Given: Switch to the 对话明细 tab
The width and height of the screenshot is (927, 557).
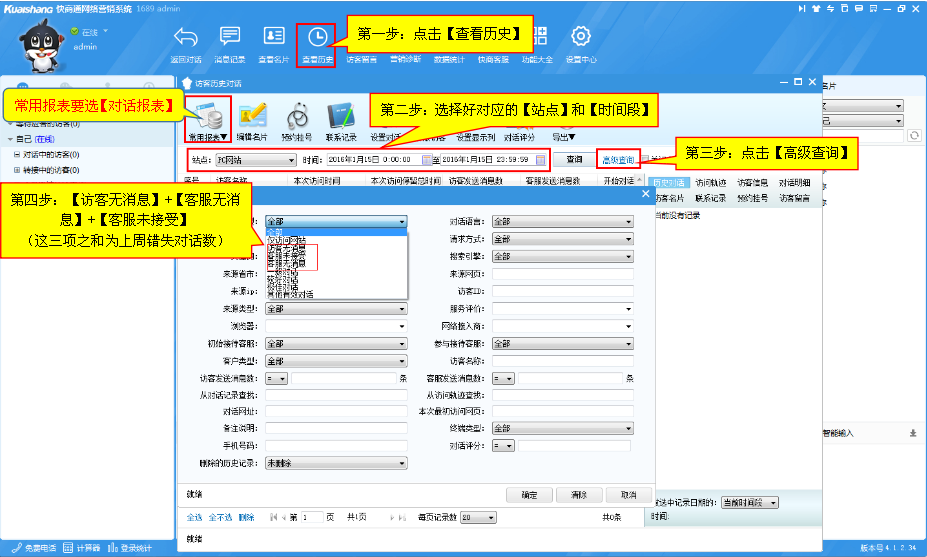Looking at the screenshot, I should [x=795, y=184].
